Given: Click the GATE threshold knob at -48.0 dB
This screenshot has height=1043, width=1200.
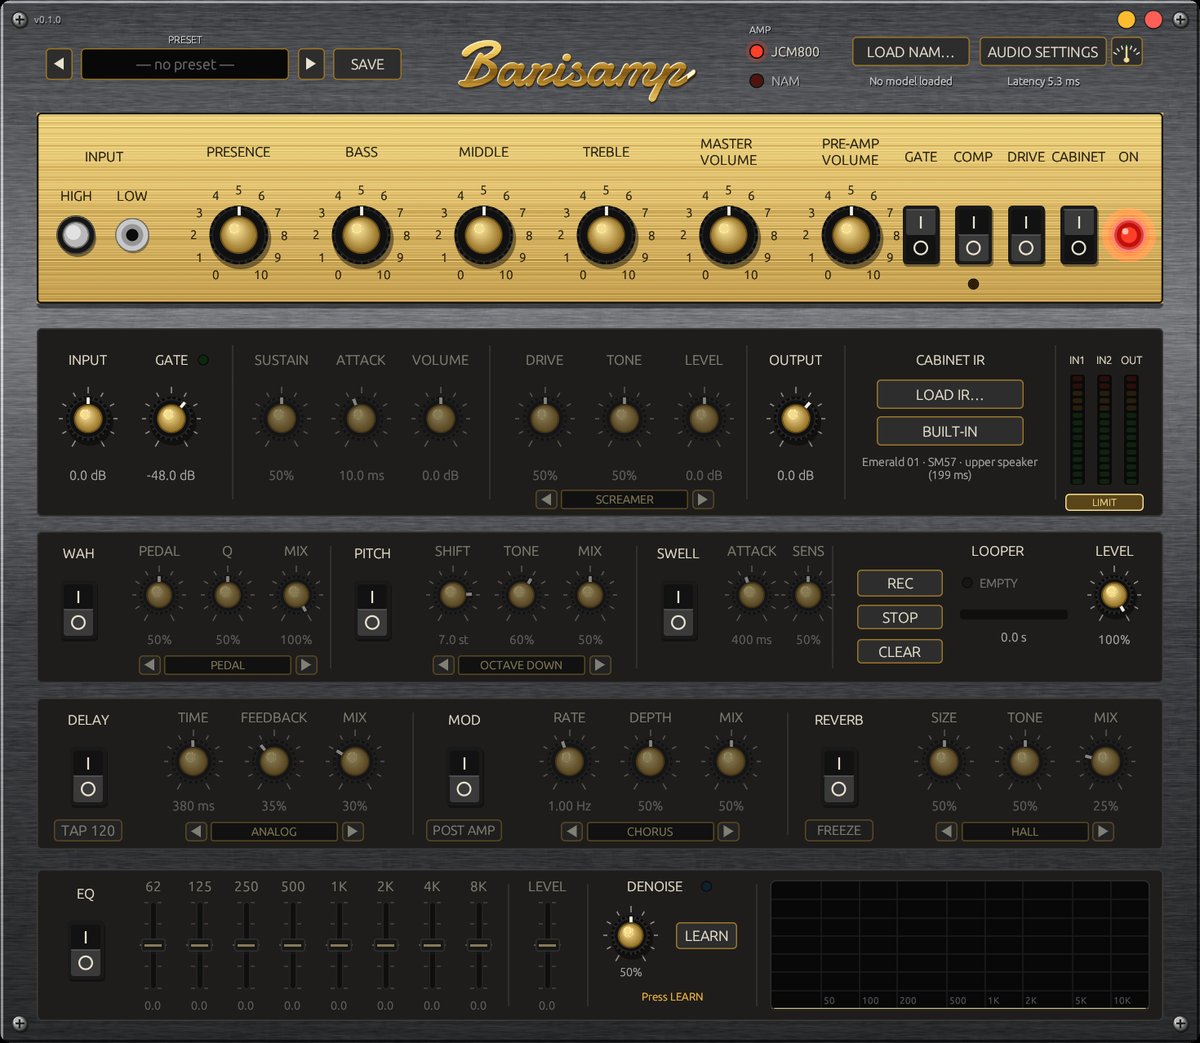Looking at the screenshot, I should click(171, 419).
